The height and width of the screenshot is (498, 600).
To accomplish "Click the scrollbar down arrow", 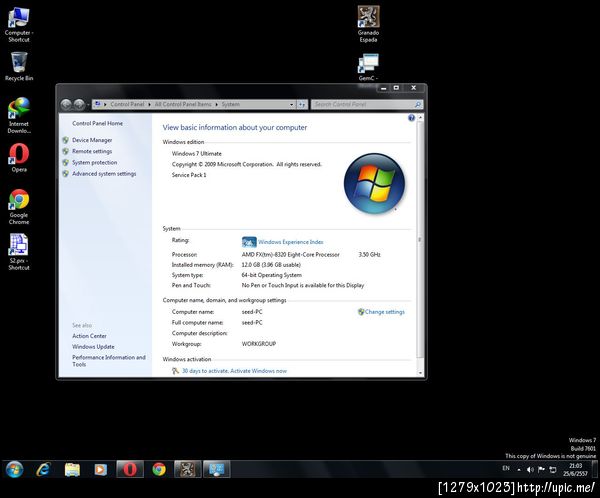I will pos(420,372).
